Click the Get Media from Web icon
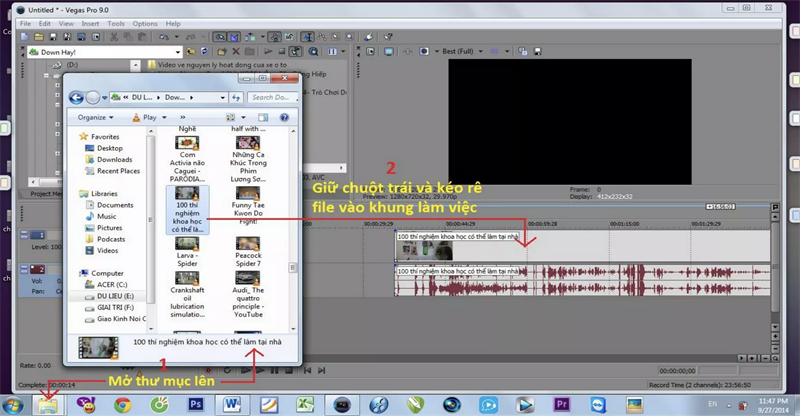 313,52
